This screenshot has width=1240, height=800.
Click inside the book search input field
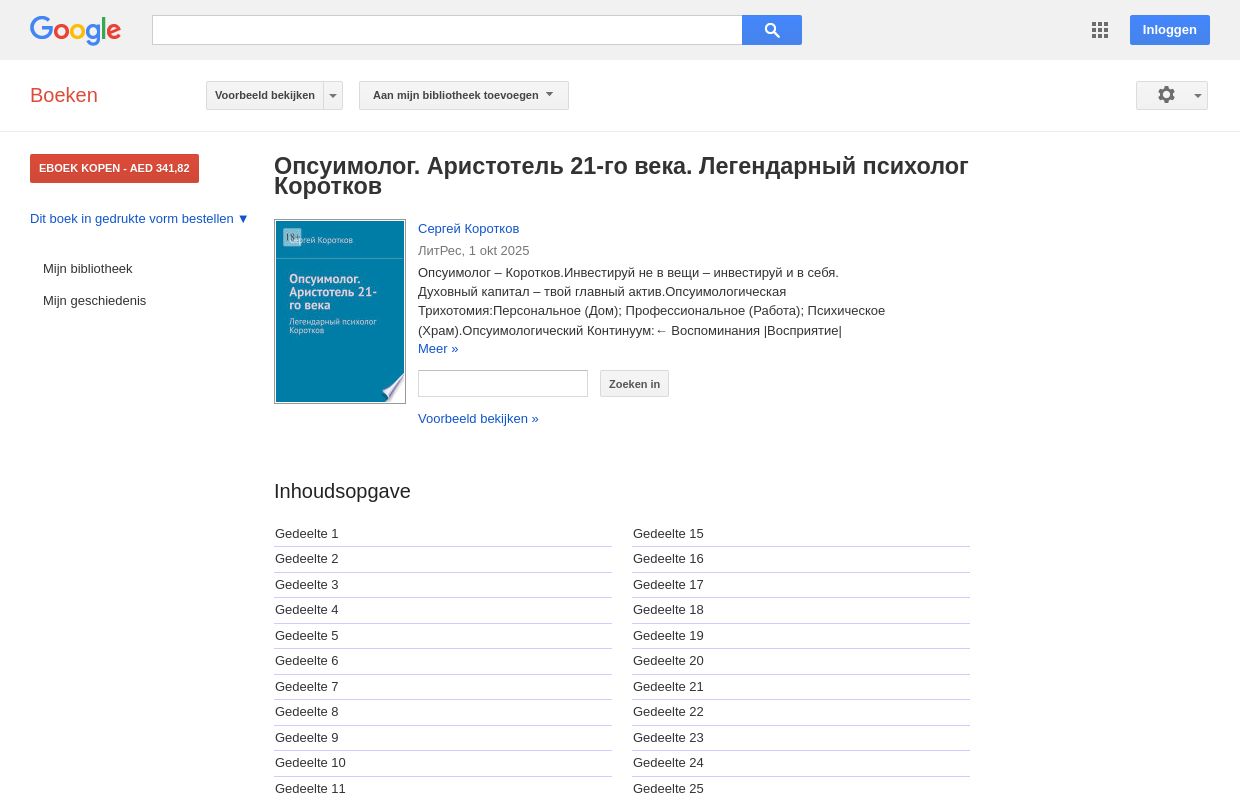point(503,383)
